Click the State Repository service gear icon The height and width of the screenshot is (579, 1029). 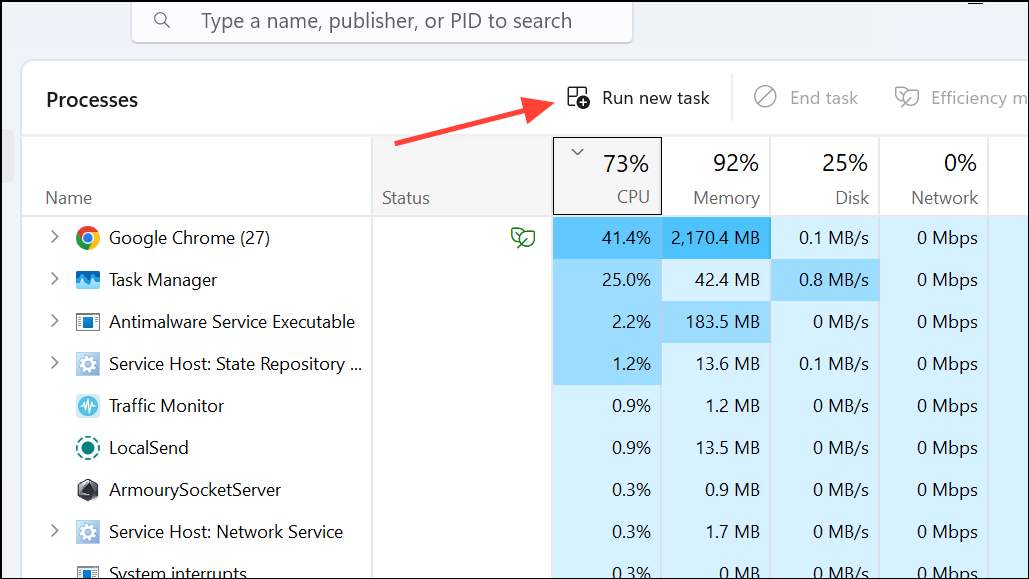click(x=87, y=364)
